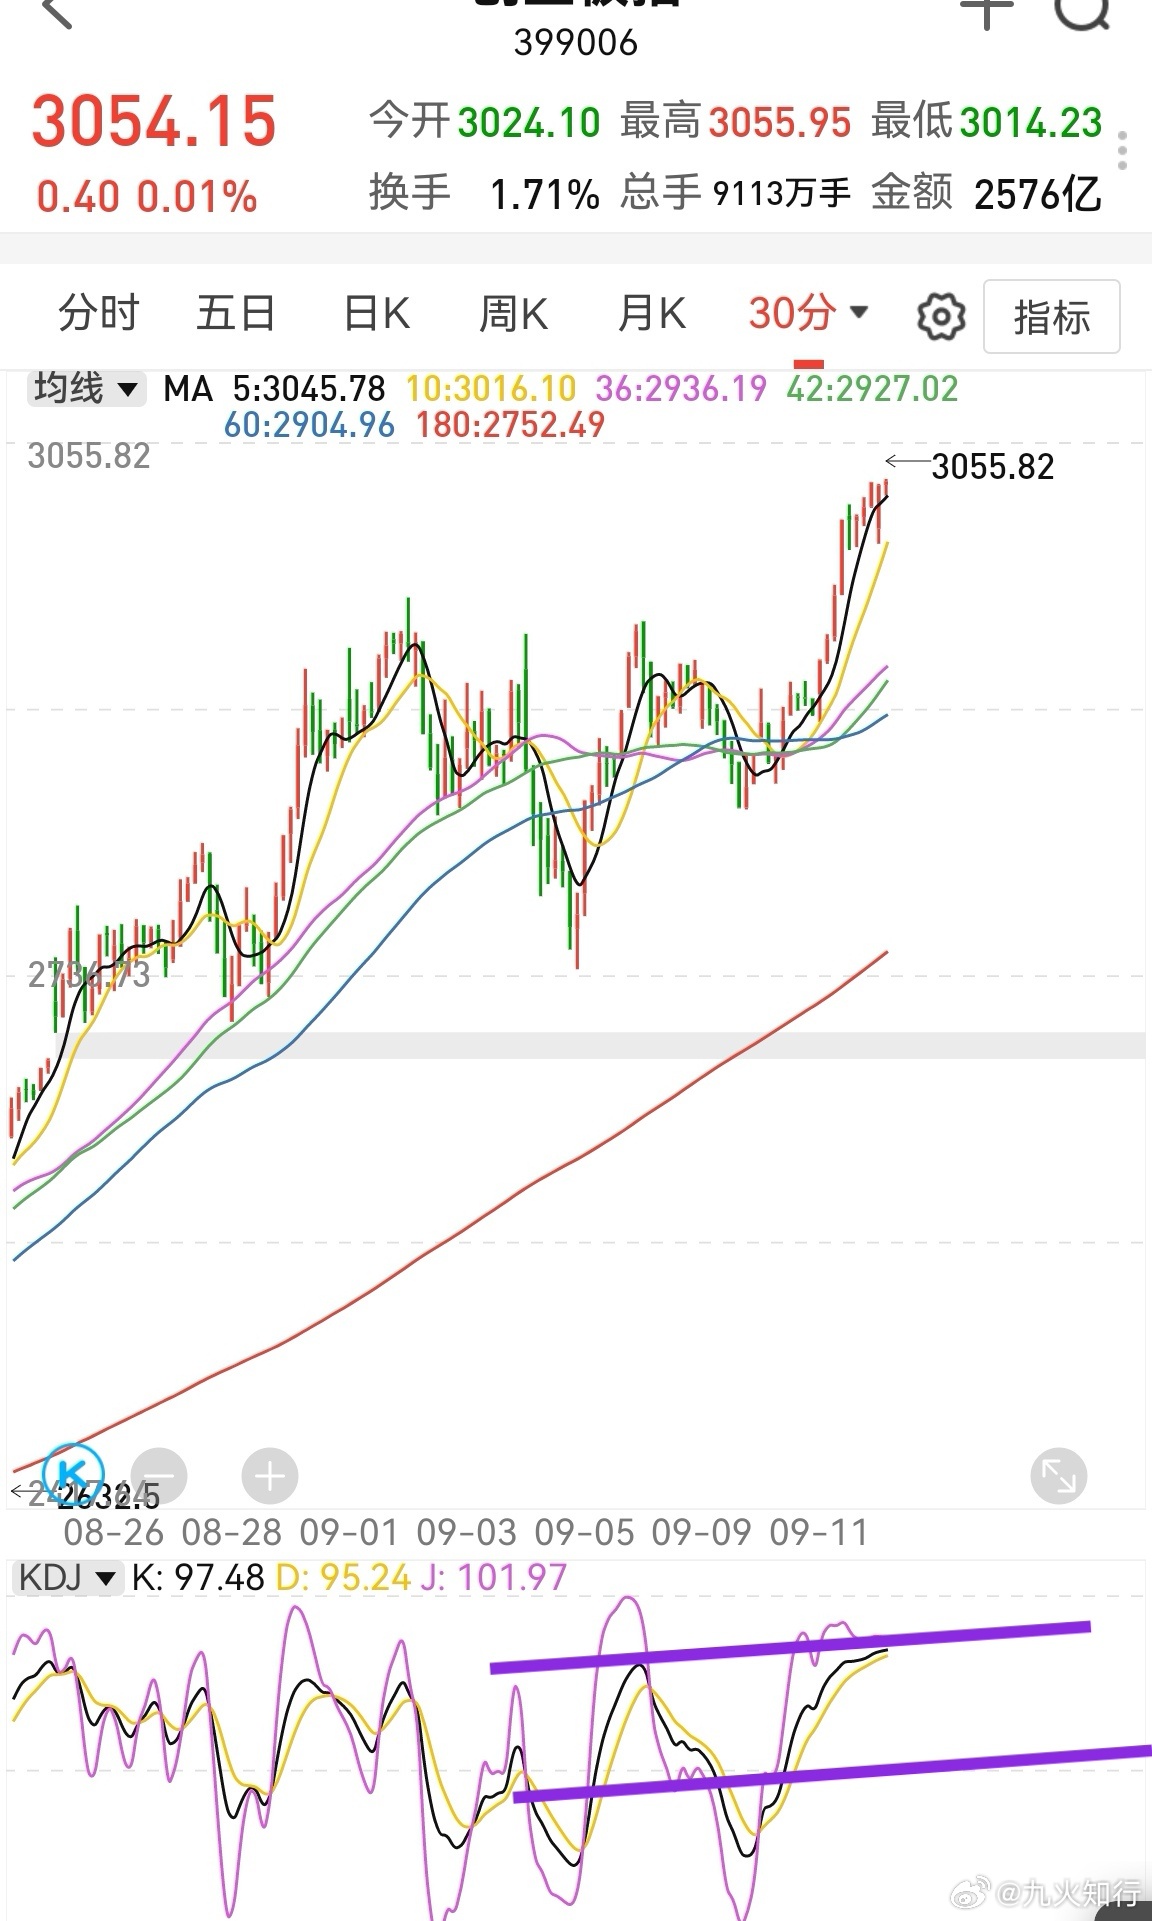Zoom in chart with plus icon
The height and width of the screenshot is (1921, 1152).
click(x=270, y=1475)
